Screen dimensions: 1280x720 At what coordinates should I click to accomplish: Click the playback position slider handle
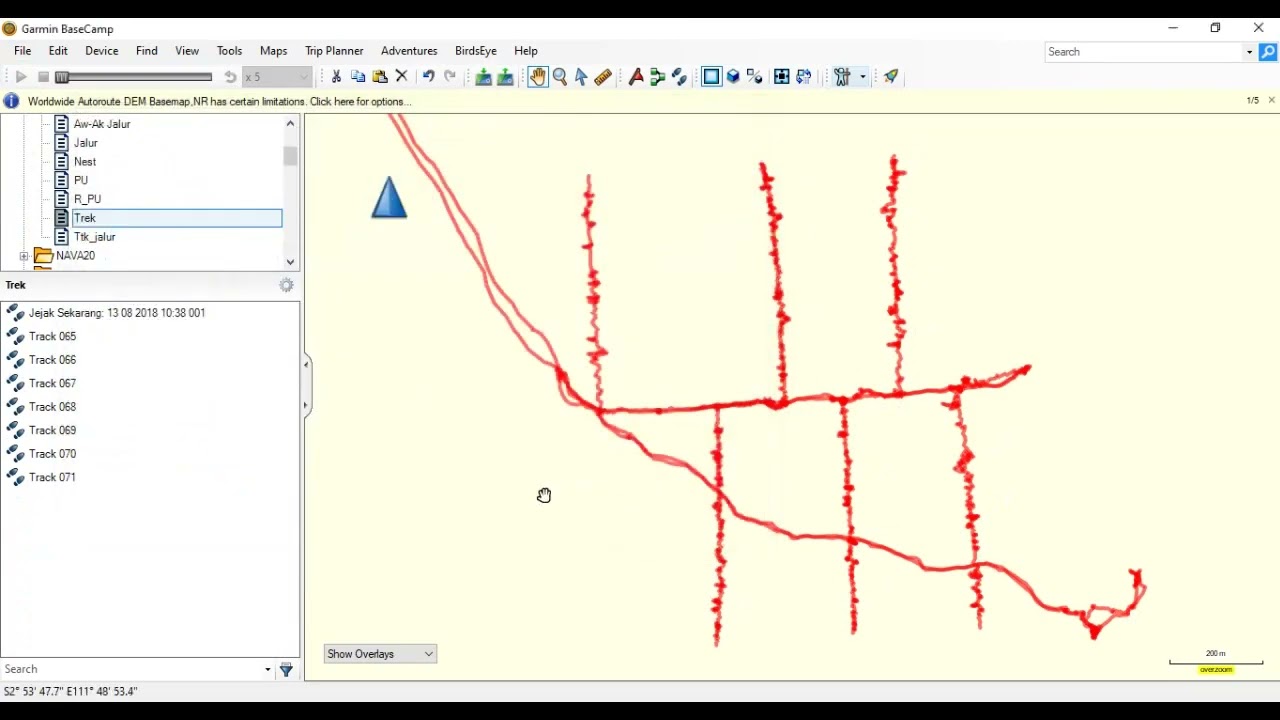click(x=62, y=77)
